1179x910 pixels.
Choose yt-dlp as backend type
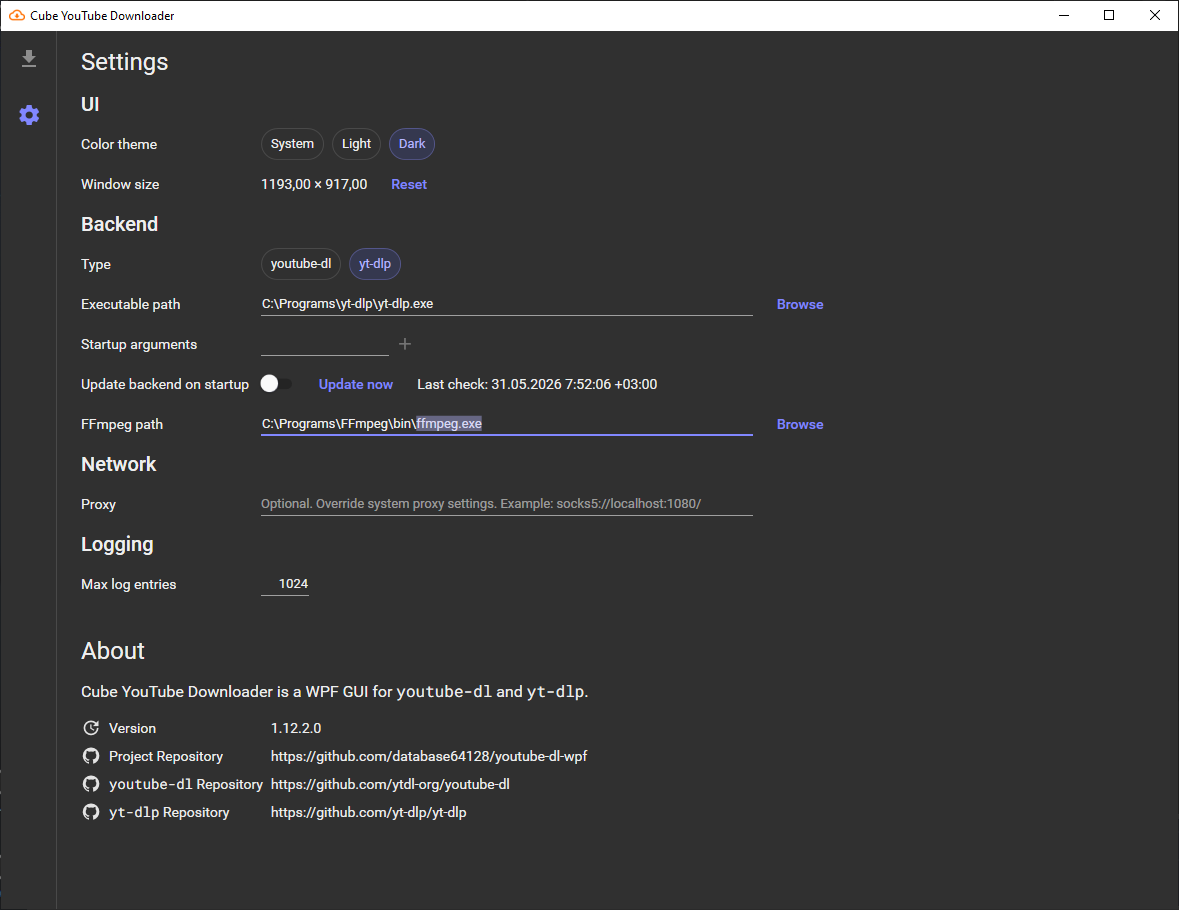(x=374, y=264)
